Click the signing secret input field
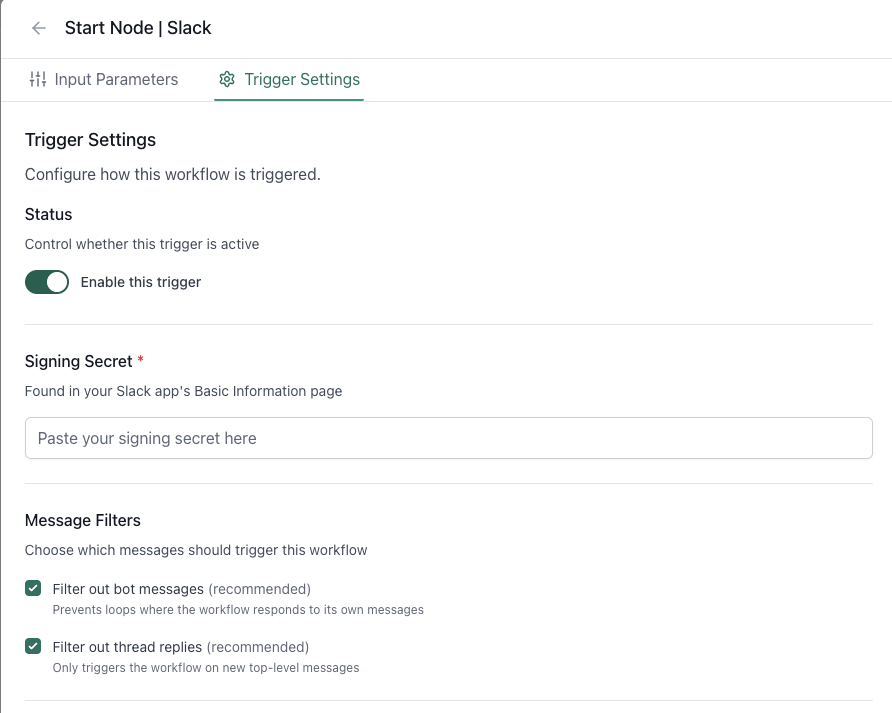 coord(448,438)
